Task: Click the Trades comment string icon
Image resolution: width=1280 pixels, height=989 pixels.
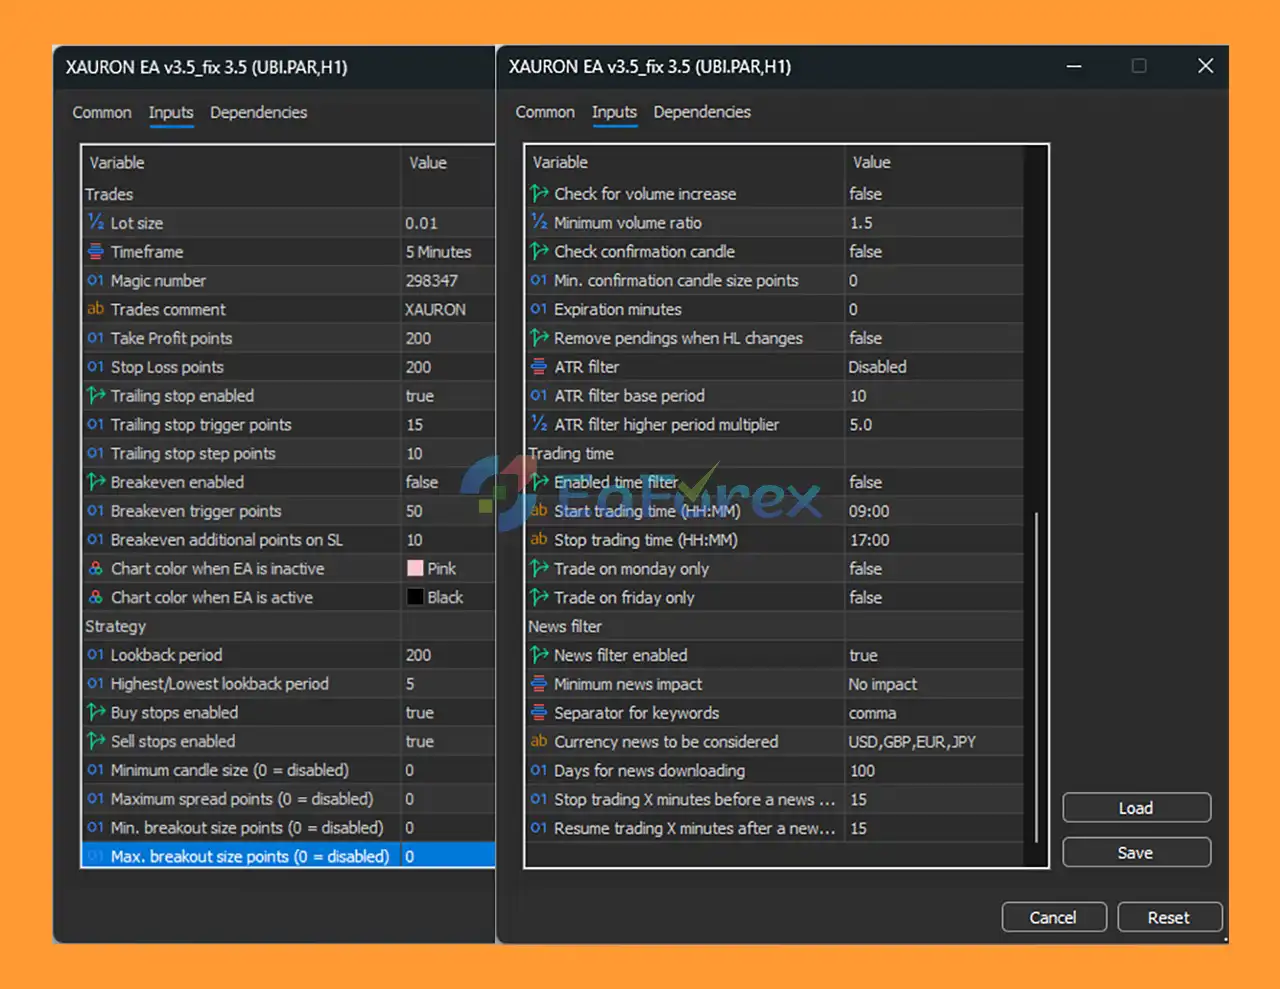Action: (x=96, y=310)
